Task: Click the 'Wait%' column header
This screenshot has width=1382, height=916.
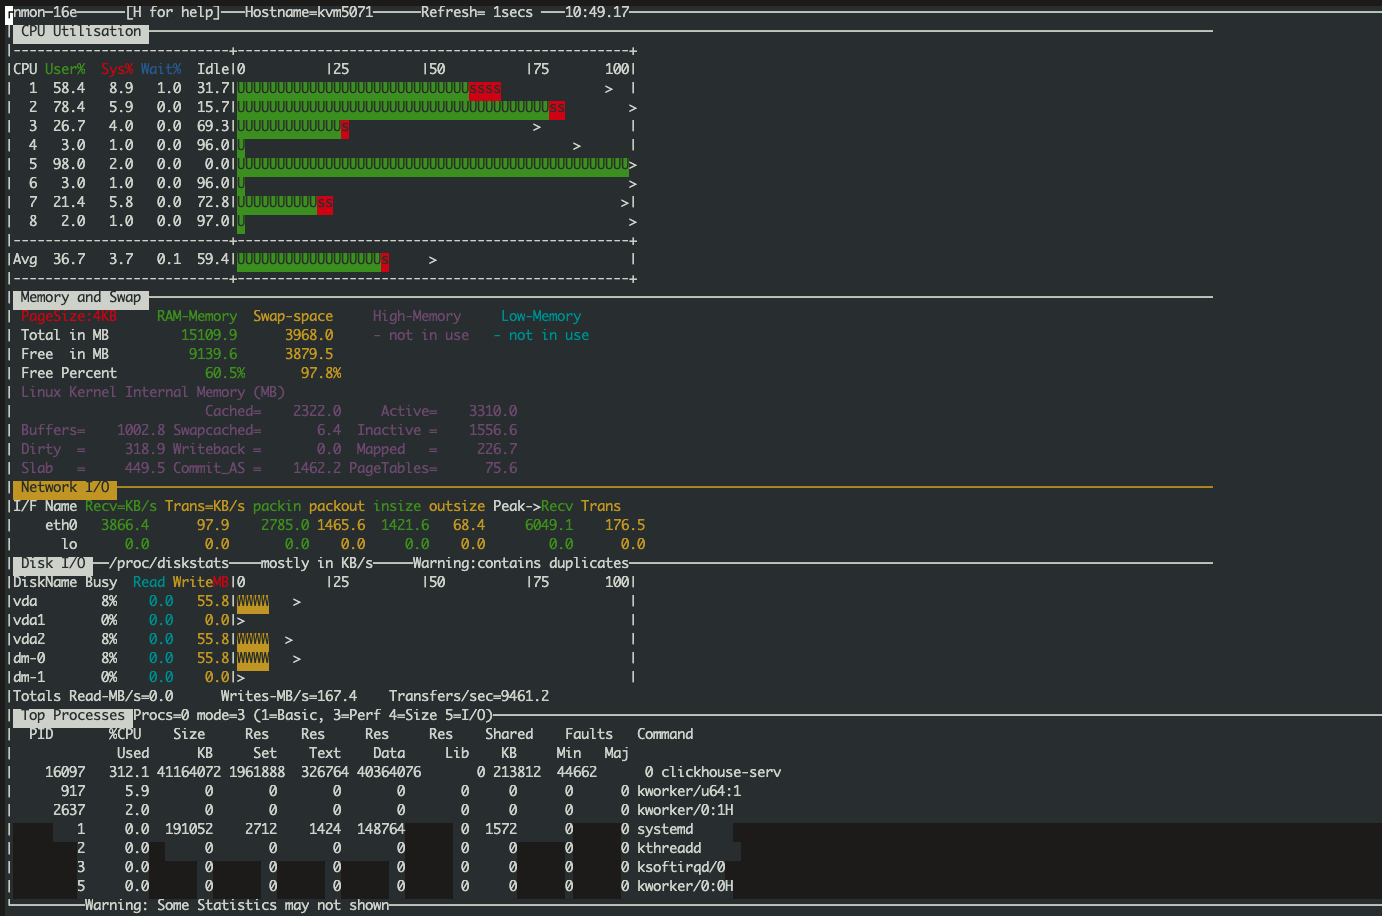Action: (161, 69)
